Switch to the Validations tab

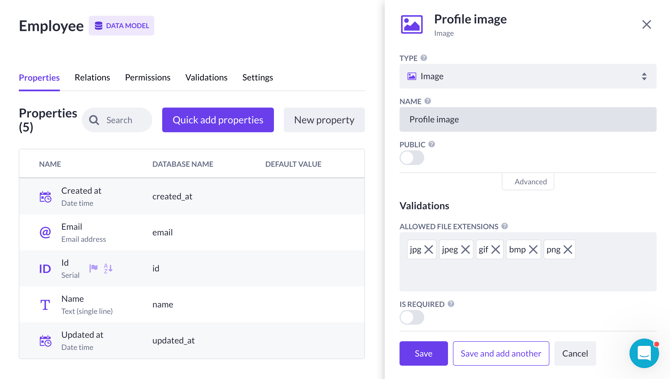(206, 77)
